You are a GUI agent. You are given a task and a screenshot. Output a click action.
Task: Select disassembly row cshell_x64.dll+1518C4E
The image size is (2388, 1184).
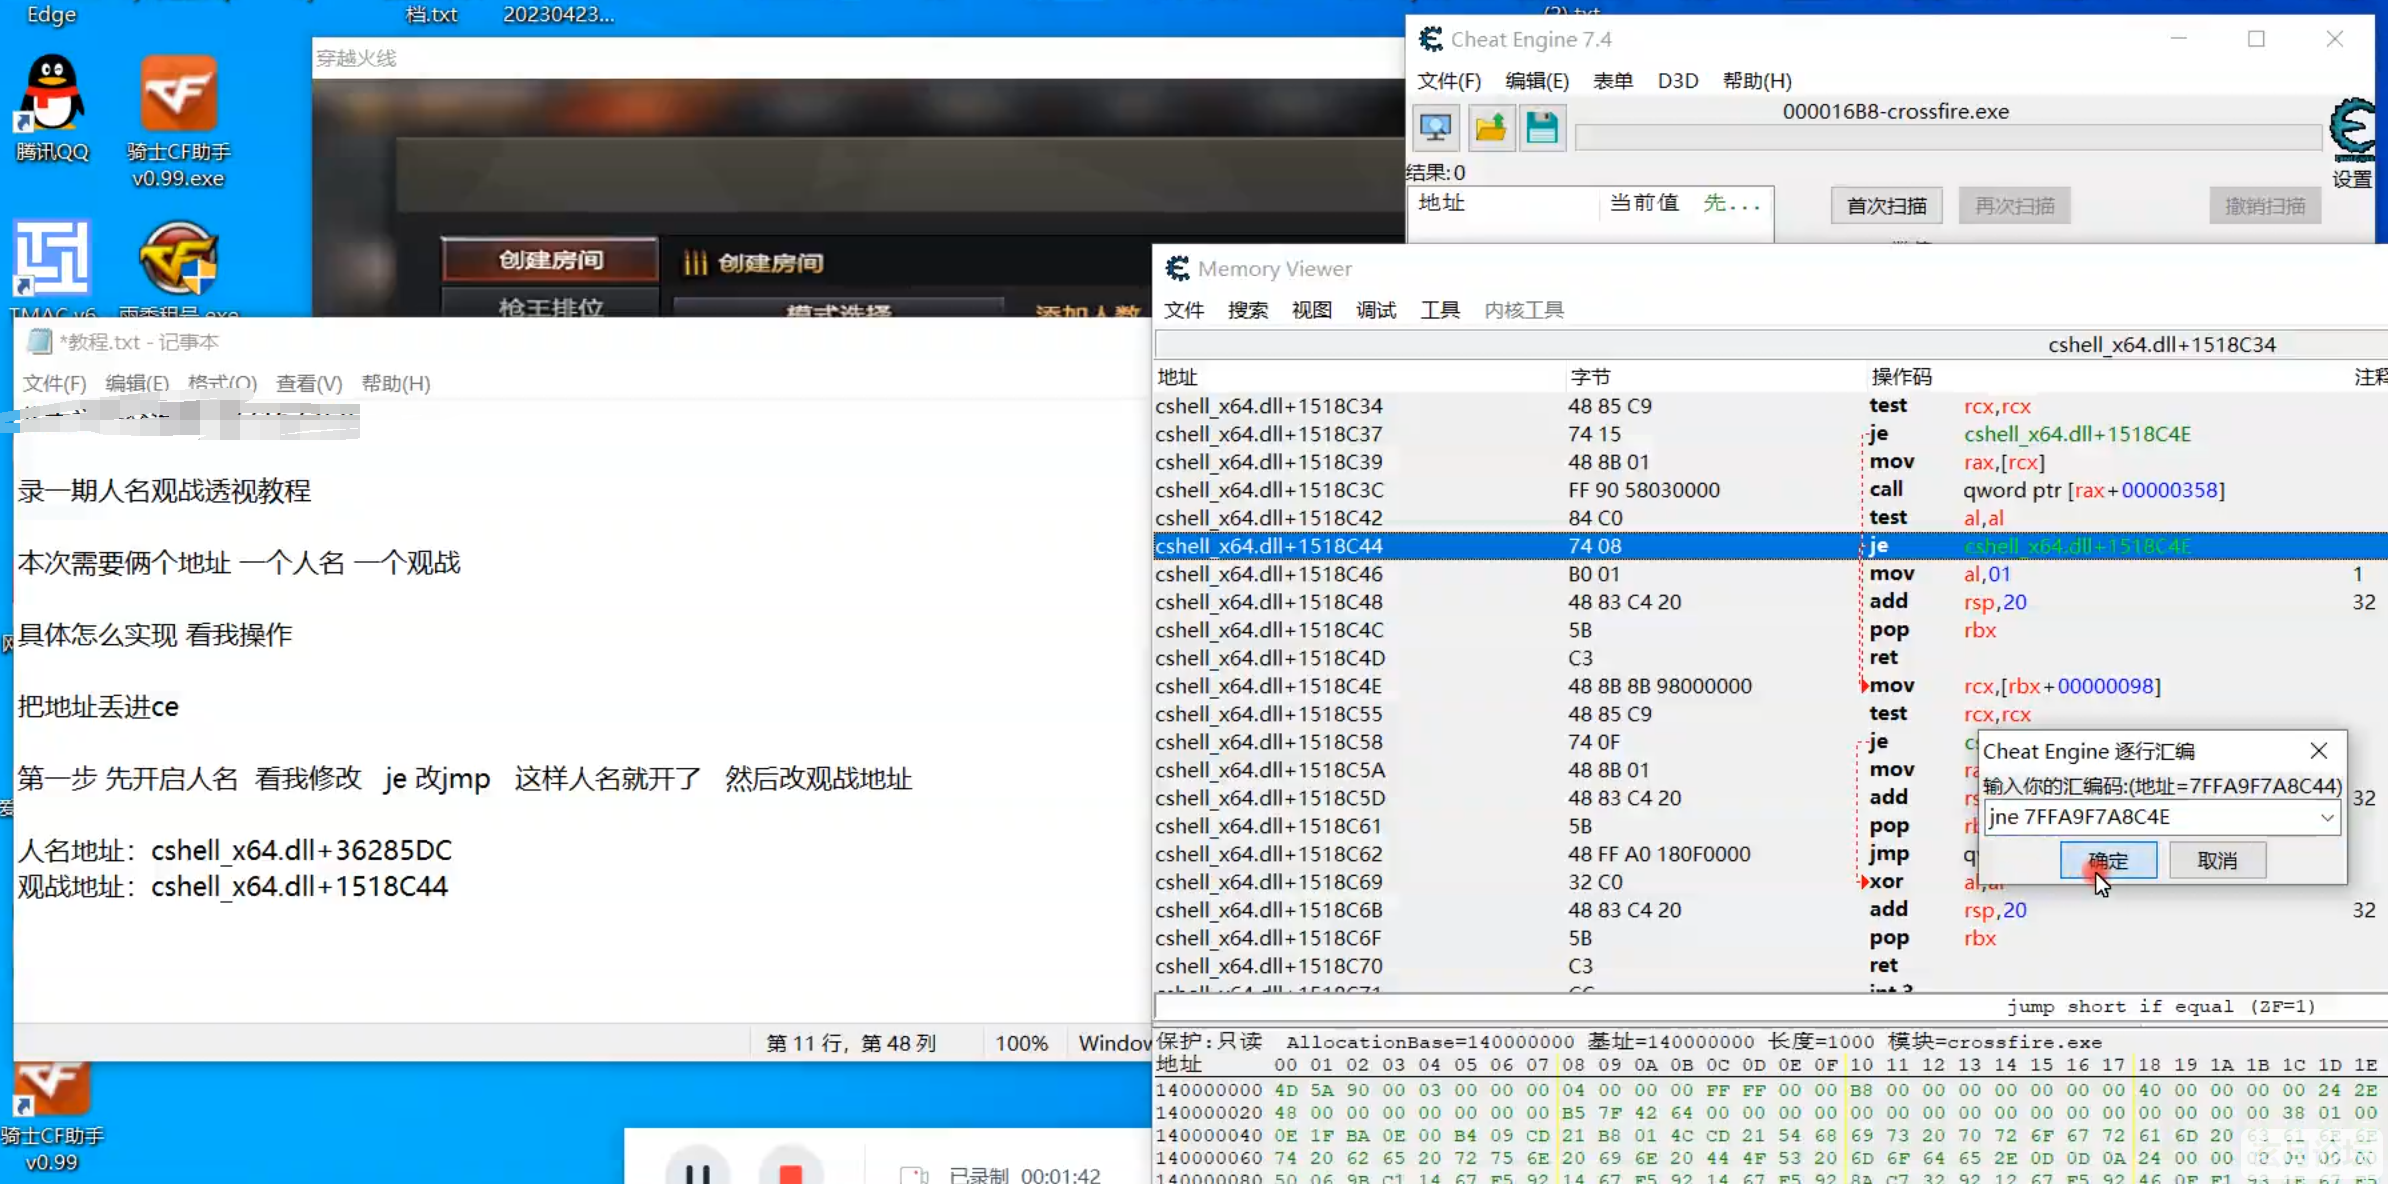tap(1770, 686)
